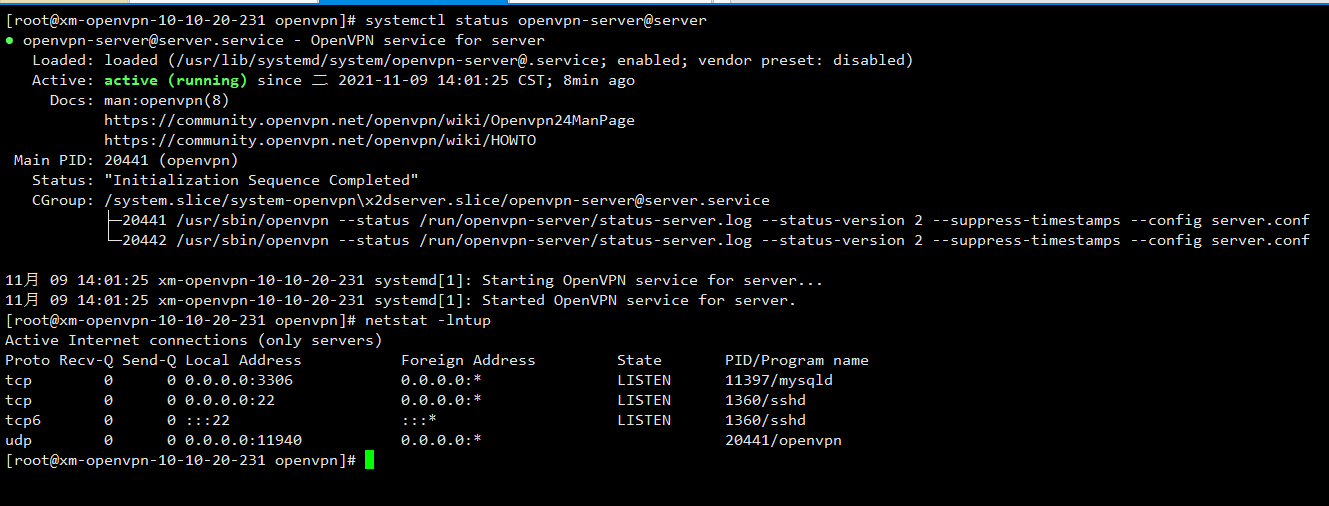Click the tree branch line before 20441

click(x=113, y=220)
